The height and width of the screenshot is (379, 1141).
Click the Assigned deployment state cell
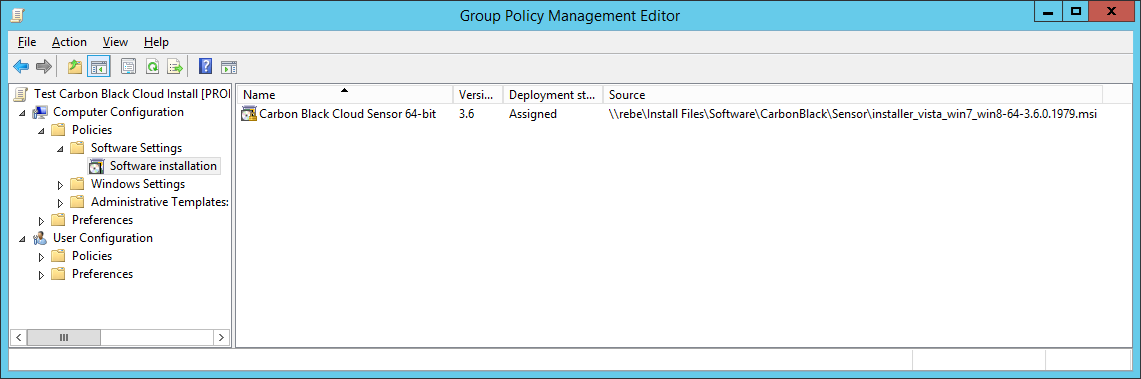(x=533, y=114)
